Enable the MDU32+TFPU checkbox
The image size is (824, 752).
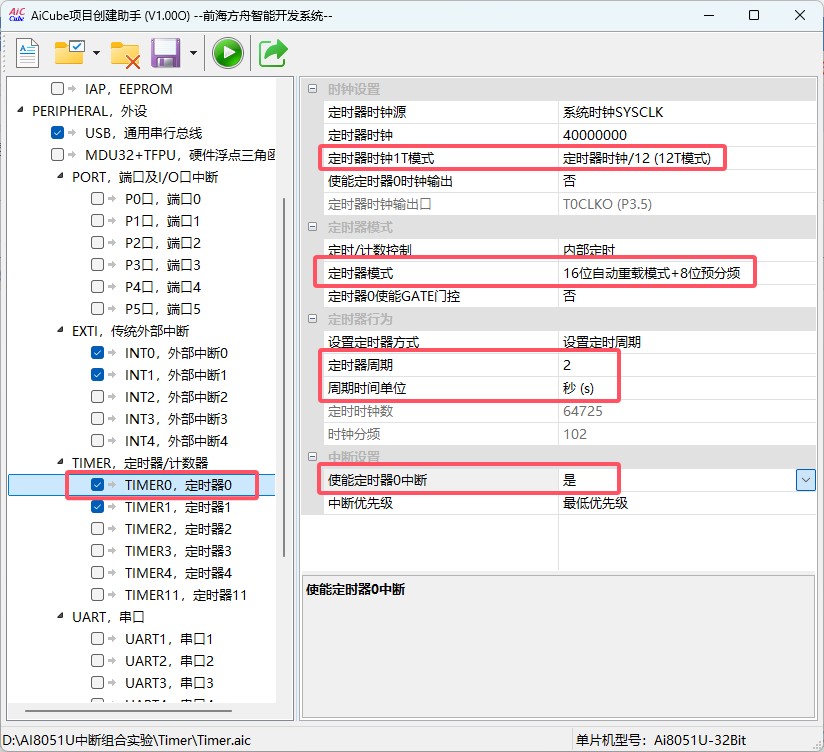click(57, 154)
